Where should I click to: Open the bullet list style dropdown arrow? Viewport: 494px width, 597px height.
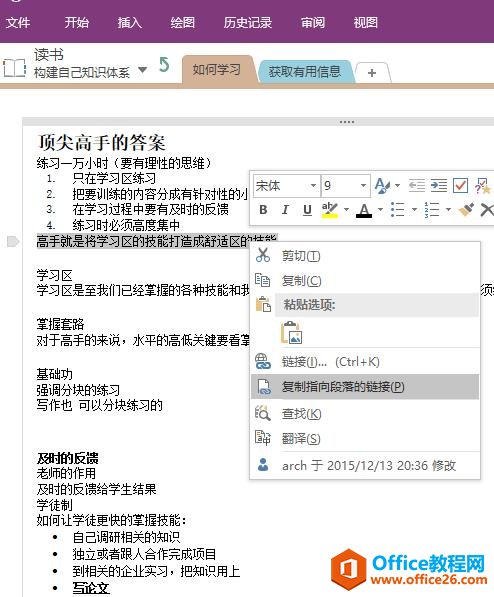coord(414,209)
